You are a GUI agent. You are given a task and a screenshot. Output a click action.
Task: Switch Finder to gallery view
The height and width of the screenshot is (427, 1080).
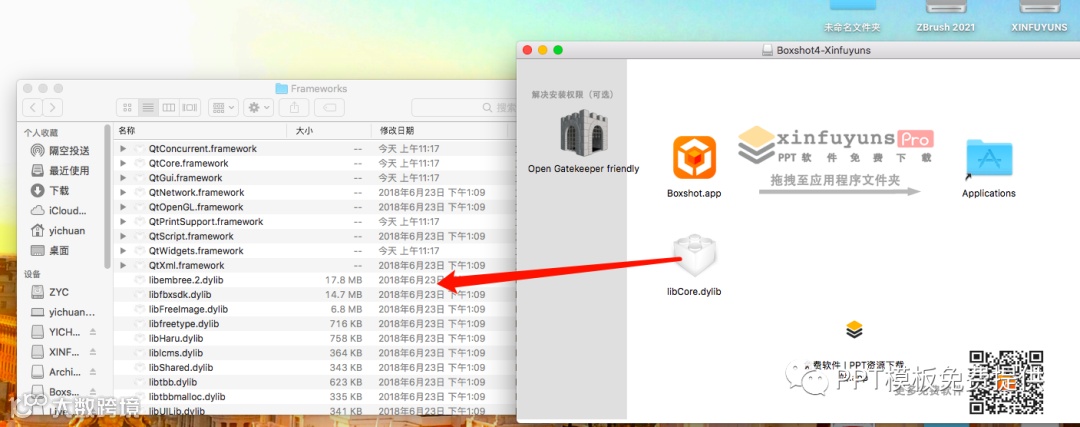click(189, 107)
